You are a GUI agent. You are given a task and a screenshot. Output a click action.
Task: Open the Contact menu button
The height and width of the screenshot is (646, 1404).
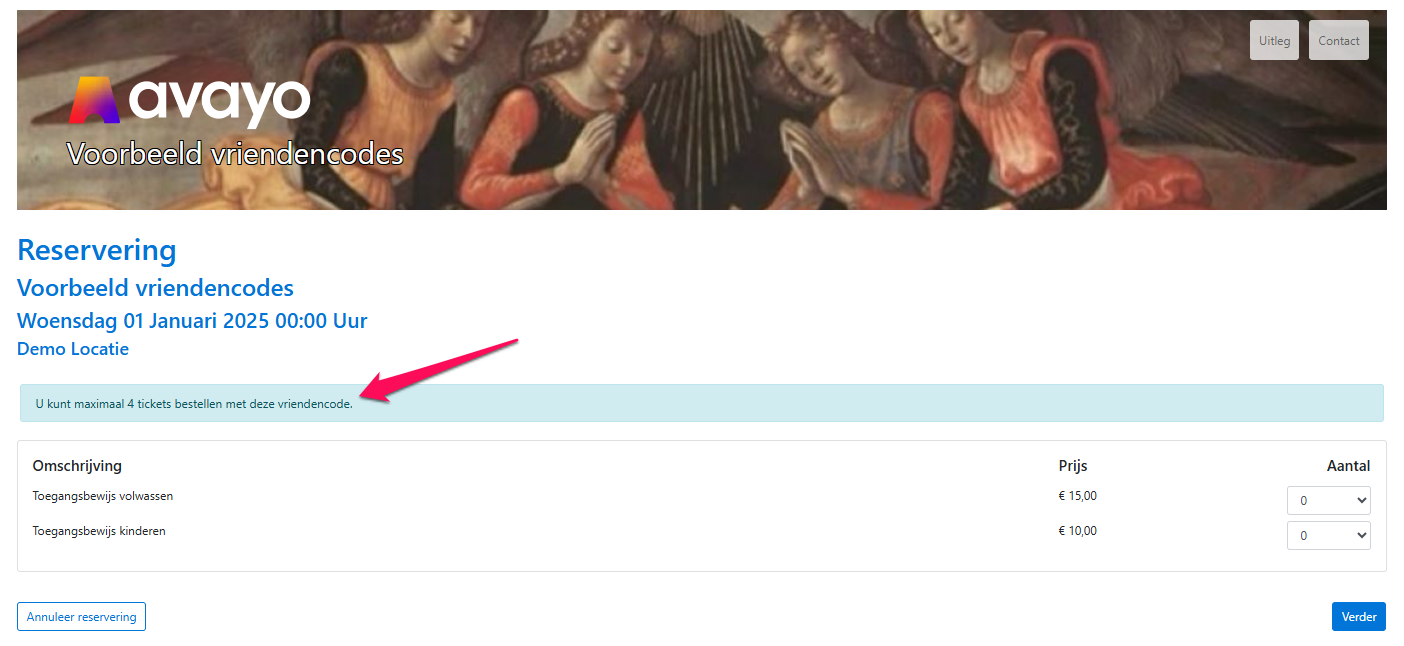[x=1339, y=41]
